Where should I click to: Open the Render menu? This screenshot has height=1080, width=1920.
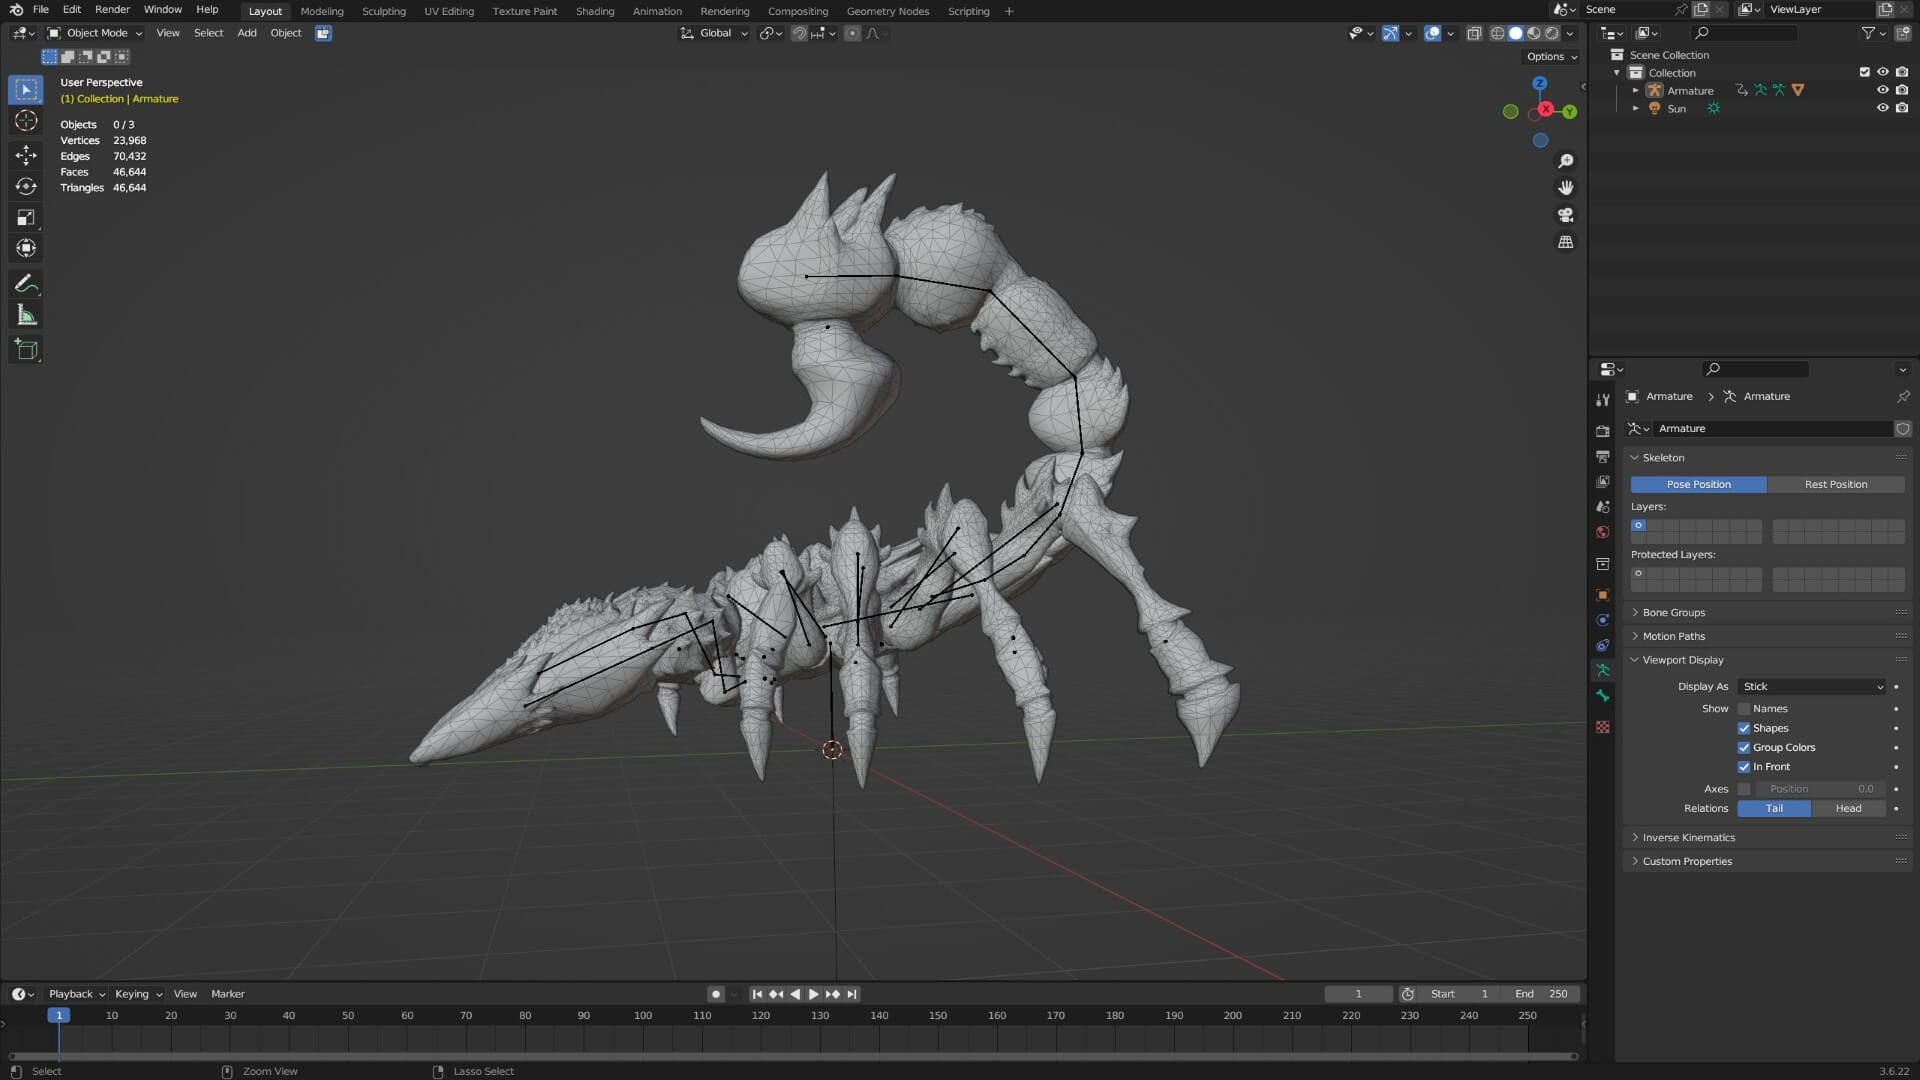click(x=112, y=10)
